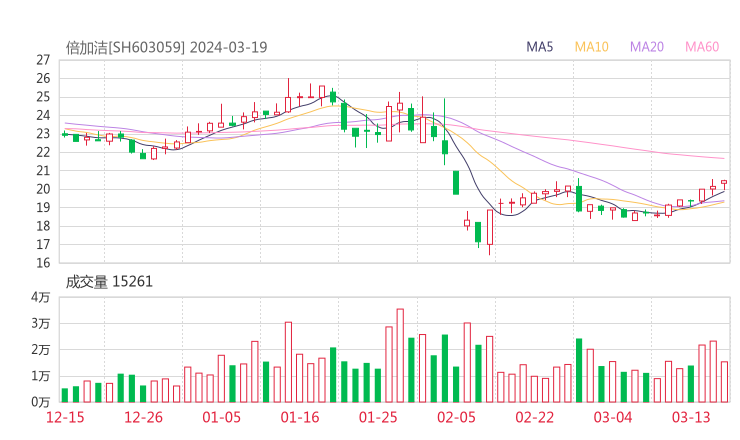Screen dimensions: 740x440
Task: Click the 12-26 date label
Action: coord(143,417)
